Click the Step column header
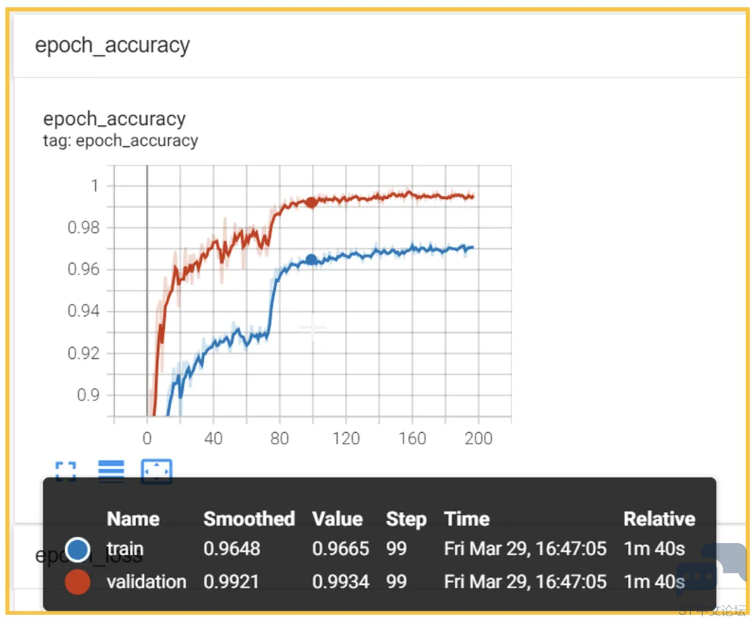 tap(406, 519)
